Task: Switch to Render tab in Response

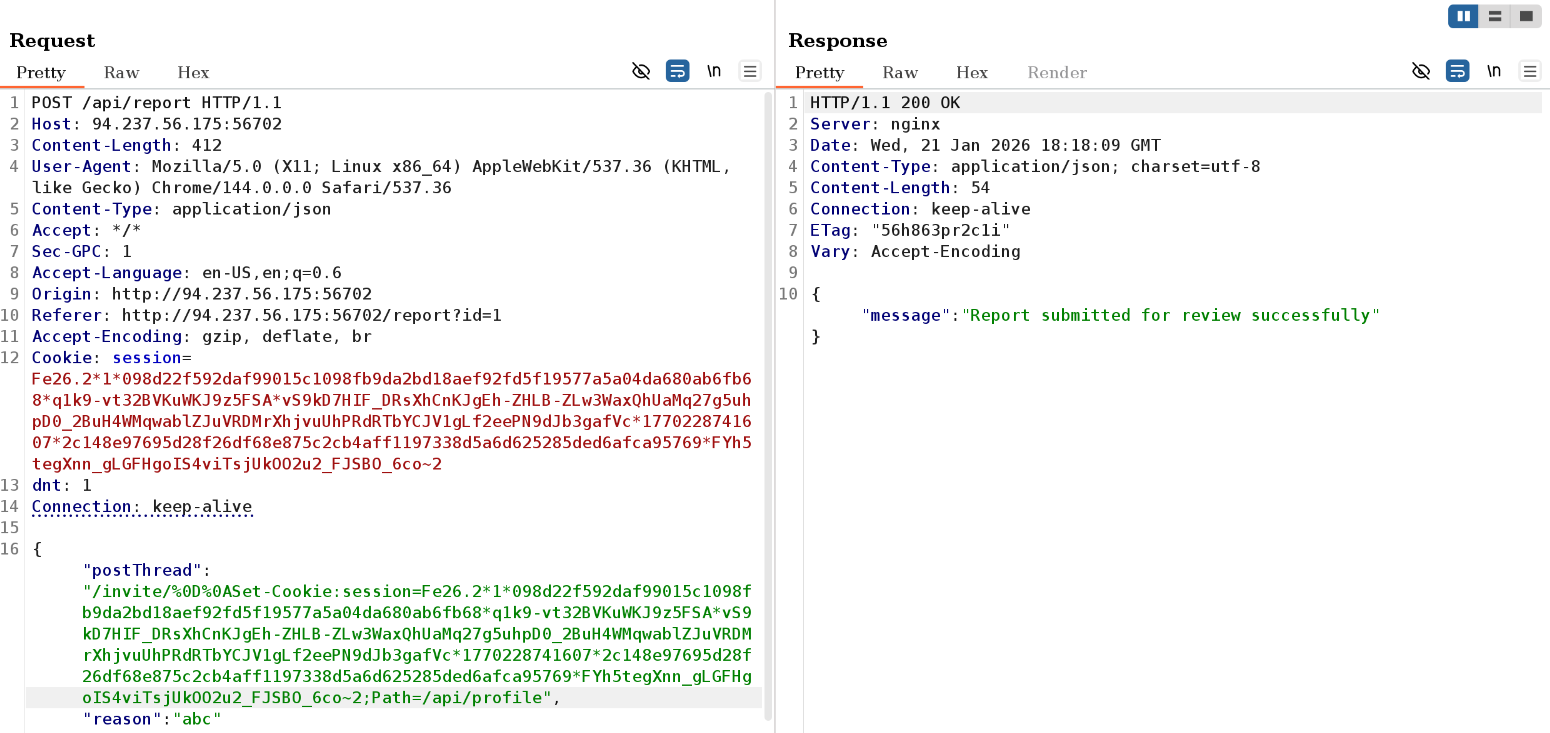Action: click(1057, 72)
